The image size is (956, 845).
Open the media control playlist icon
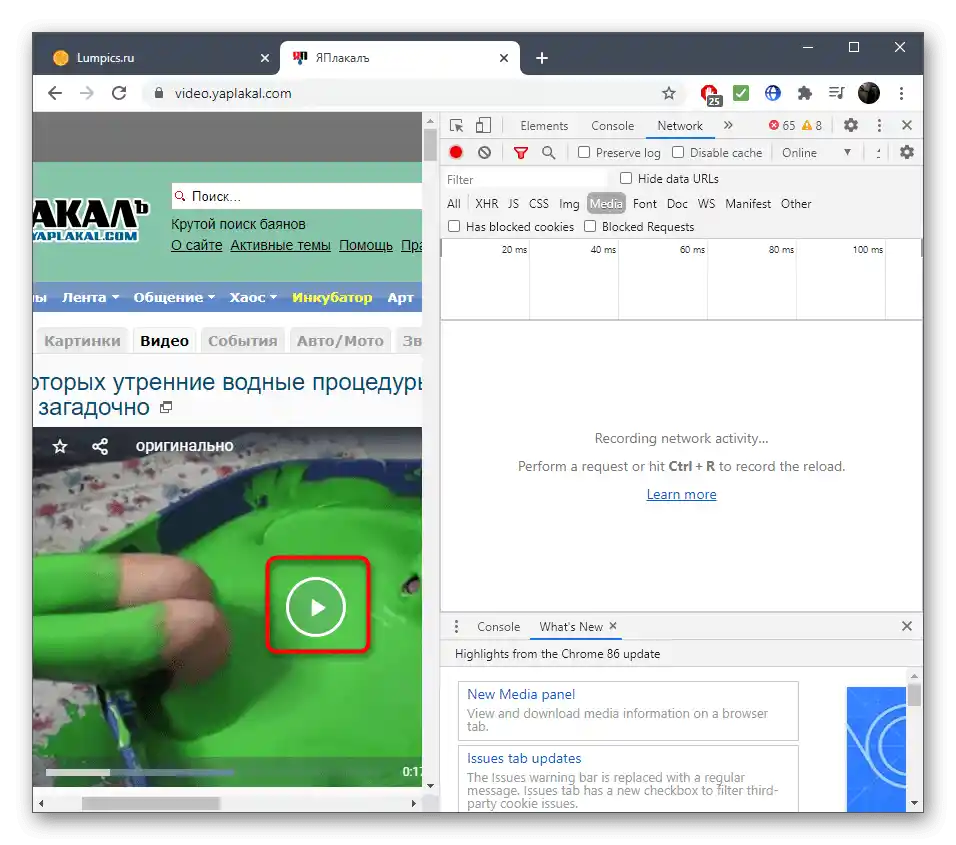(836, 93)
